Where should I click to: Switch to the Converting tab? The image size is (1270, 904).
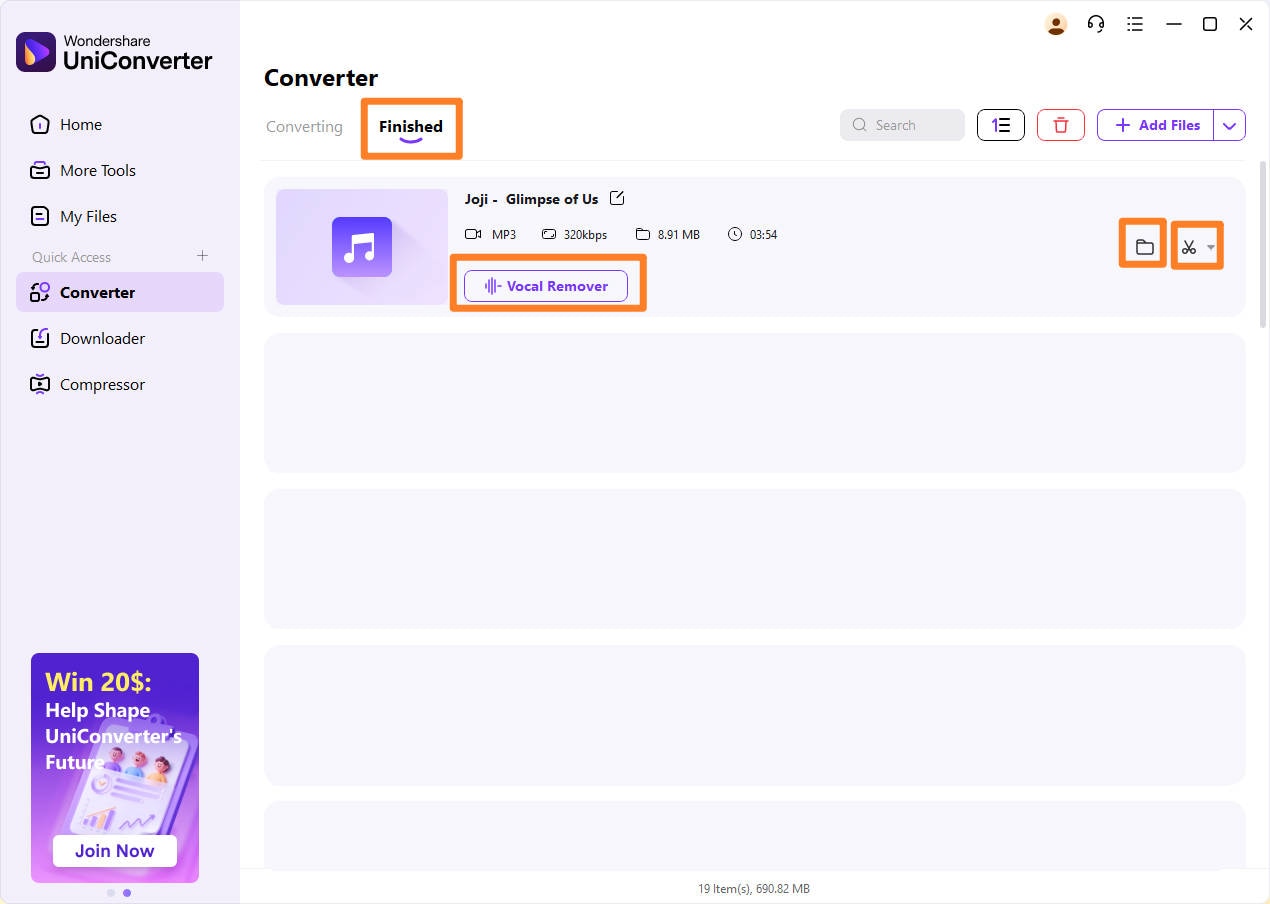(304, 127)
